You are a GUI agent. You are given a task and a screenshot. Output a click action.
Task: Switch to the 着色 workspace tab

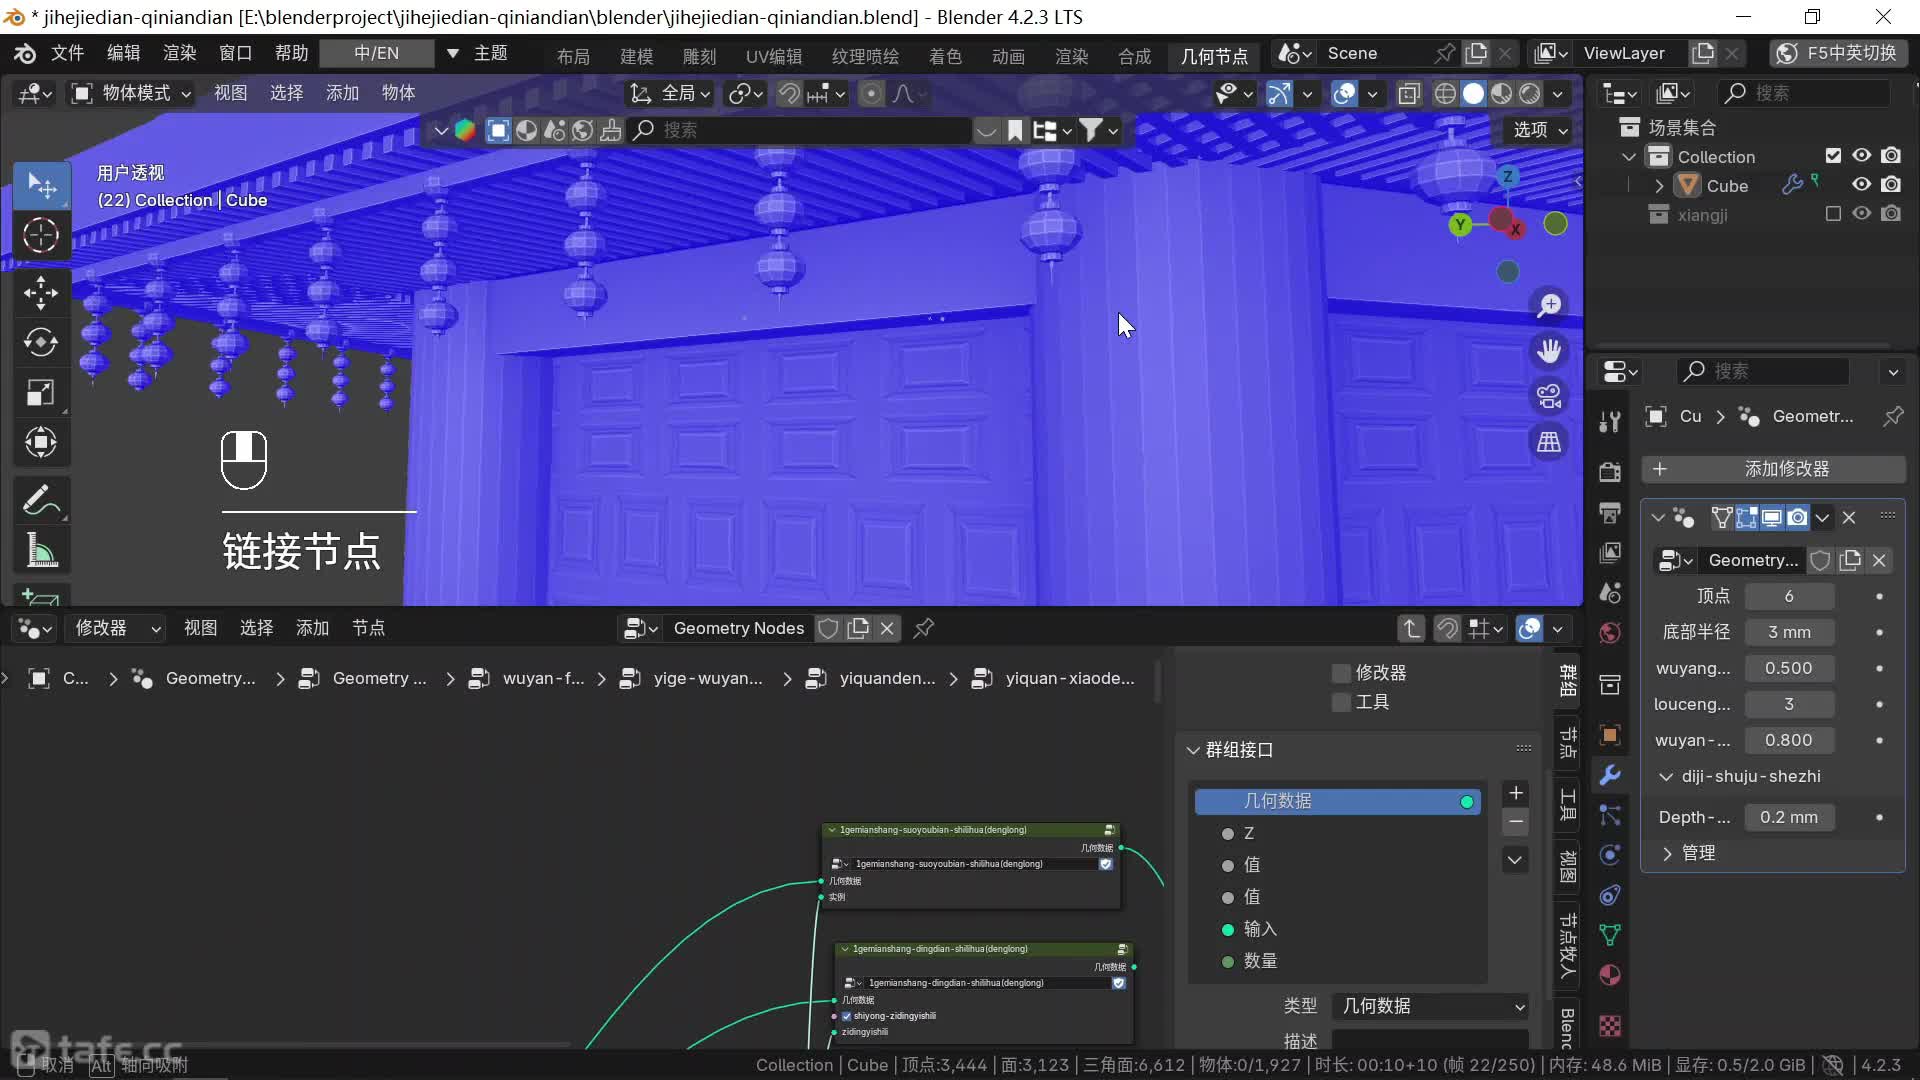click(x=945, y=56)
